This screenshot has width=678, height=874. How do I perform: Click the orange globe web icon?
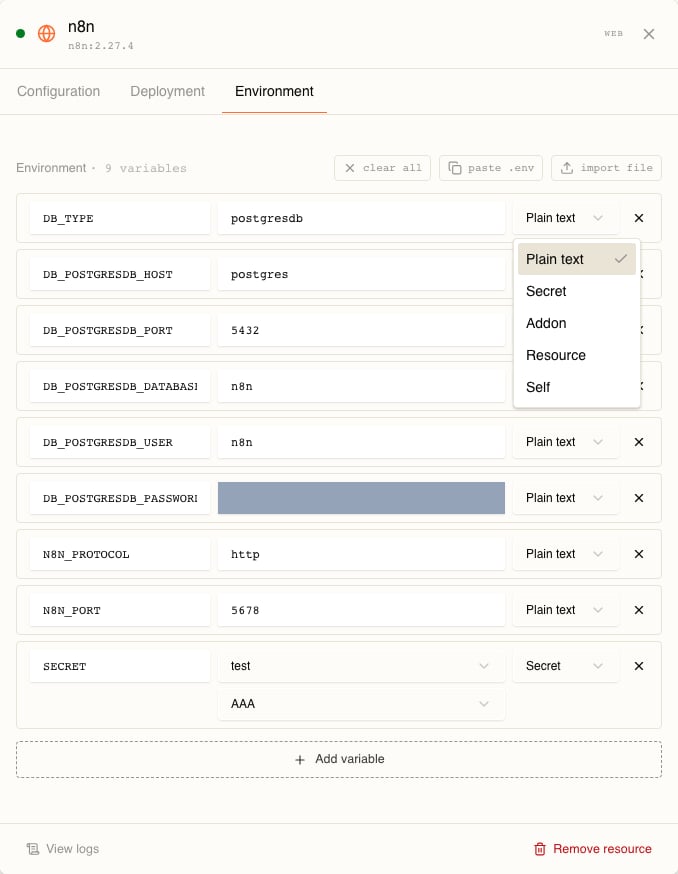coord(46,33)
